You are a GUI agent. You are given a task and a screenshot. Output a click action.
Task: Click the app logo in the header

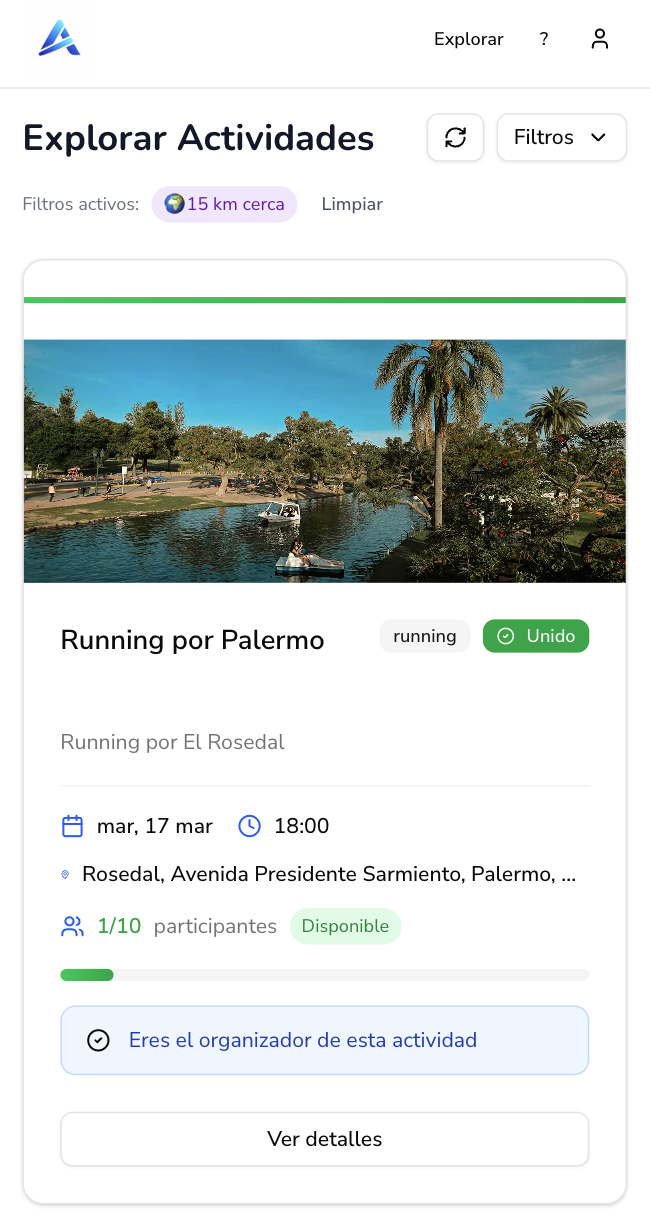tap(59, 39)
